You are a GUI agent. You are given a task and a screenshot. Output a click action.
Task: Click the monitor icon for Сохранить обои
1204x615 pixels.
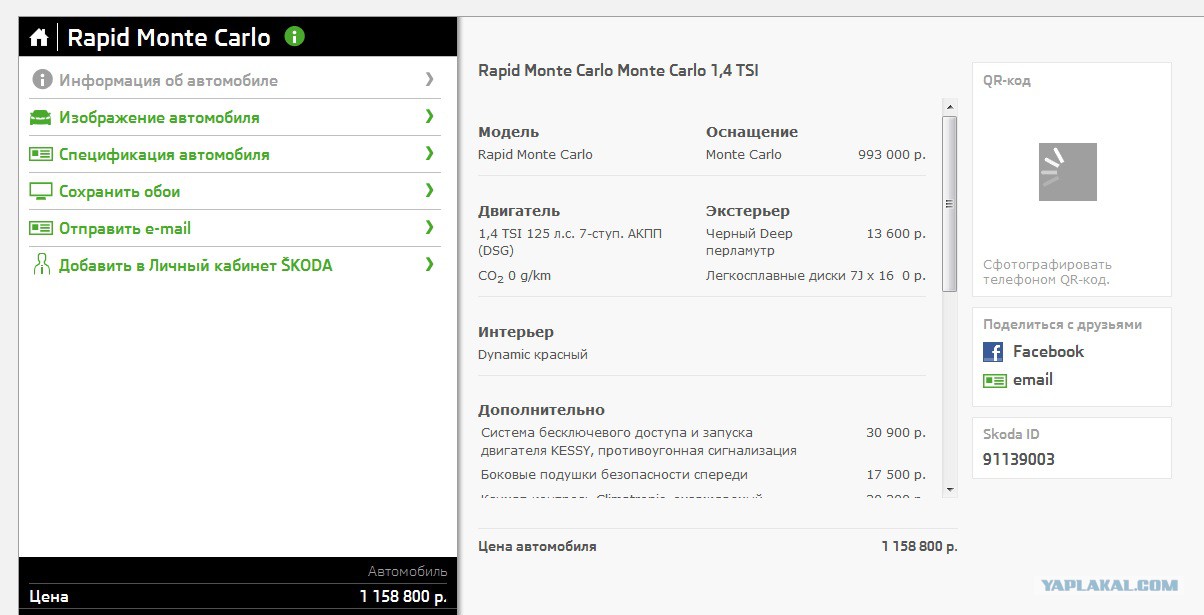point(41,191)
